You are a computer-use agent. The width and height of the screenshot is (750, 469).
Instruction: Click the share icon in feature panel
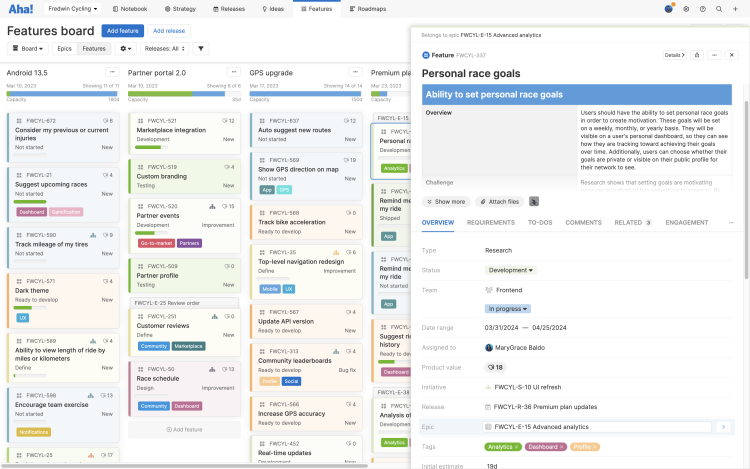point(697,55)
